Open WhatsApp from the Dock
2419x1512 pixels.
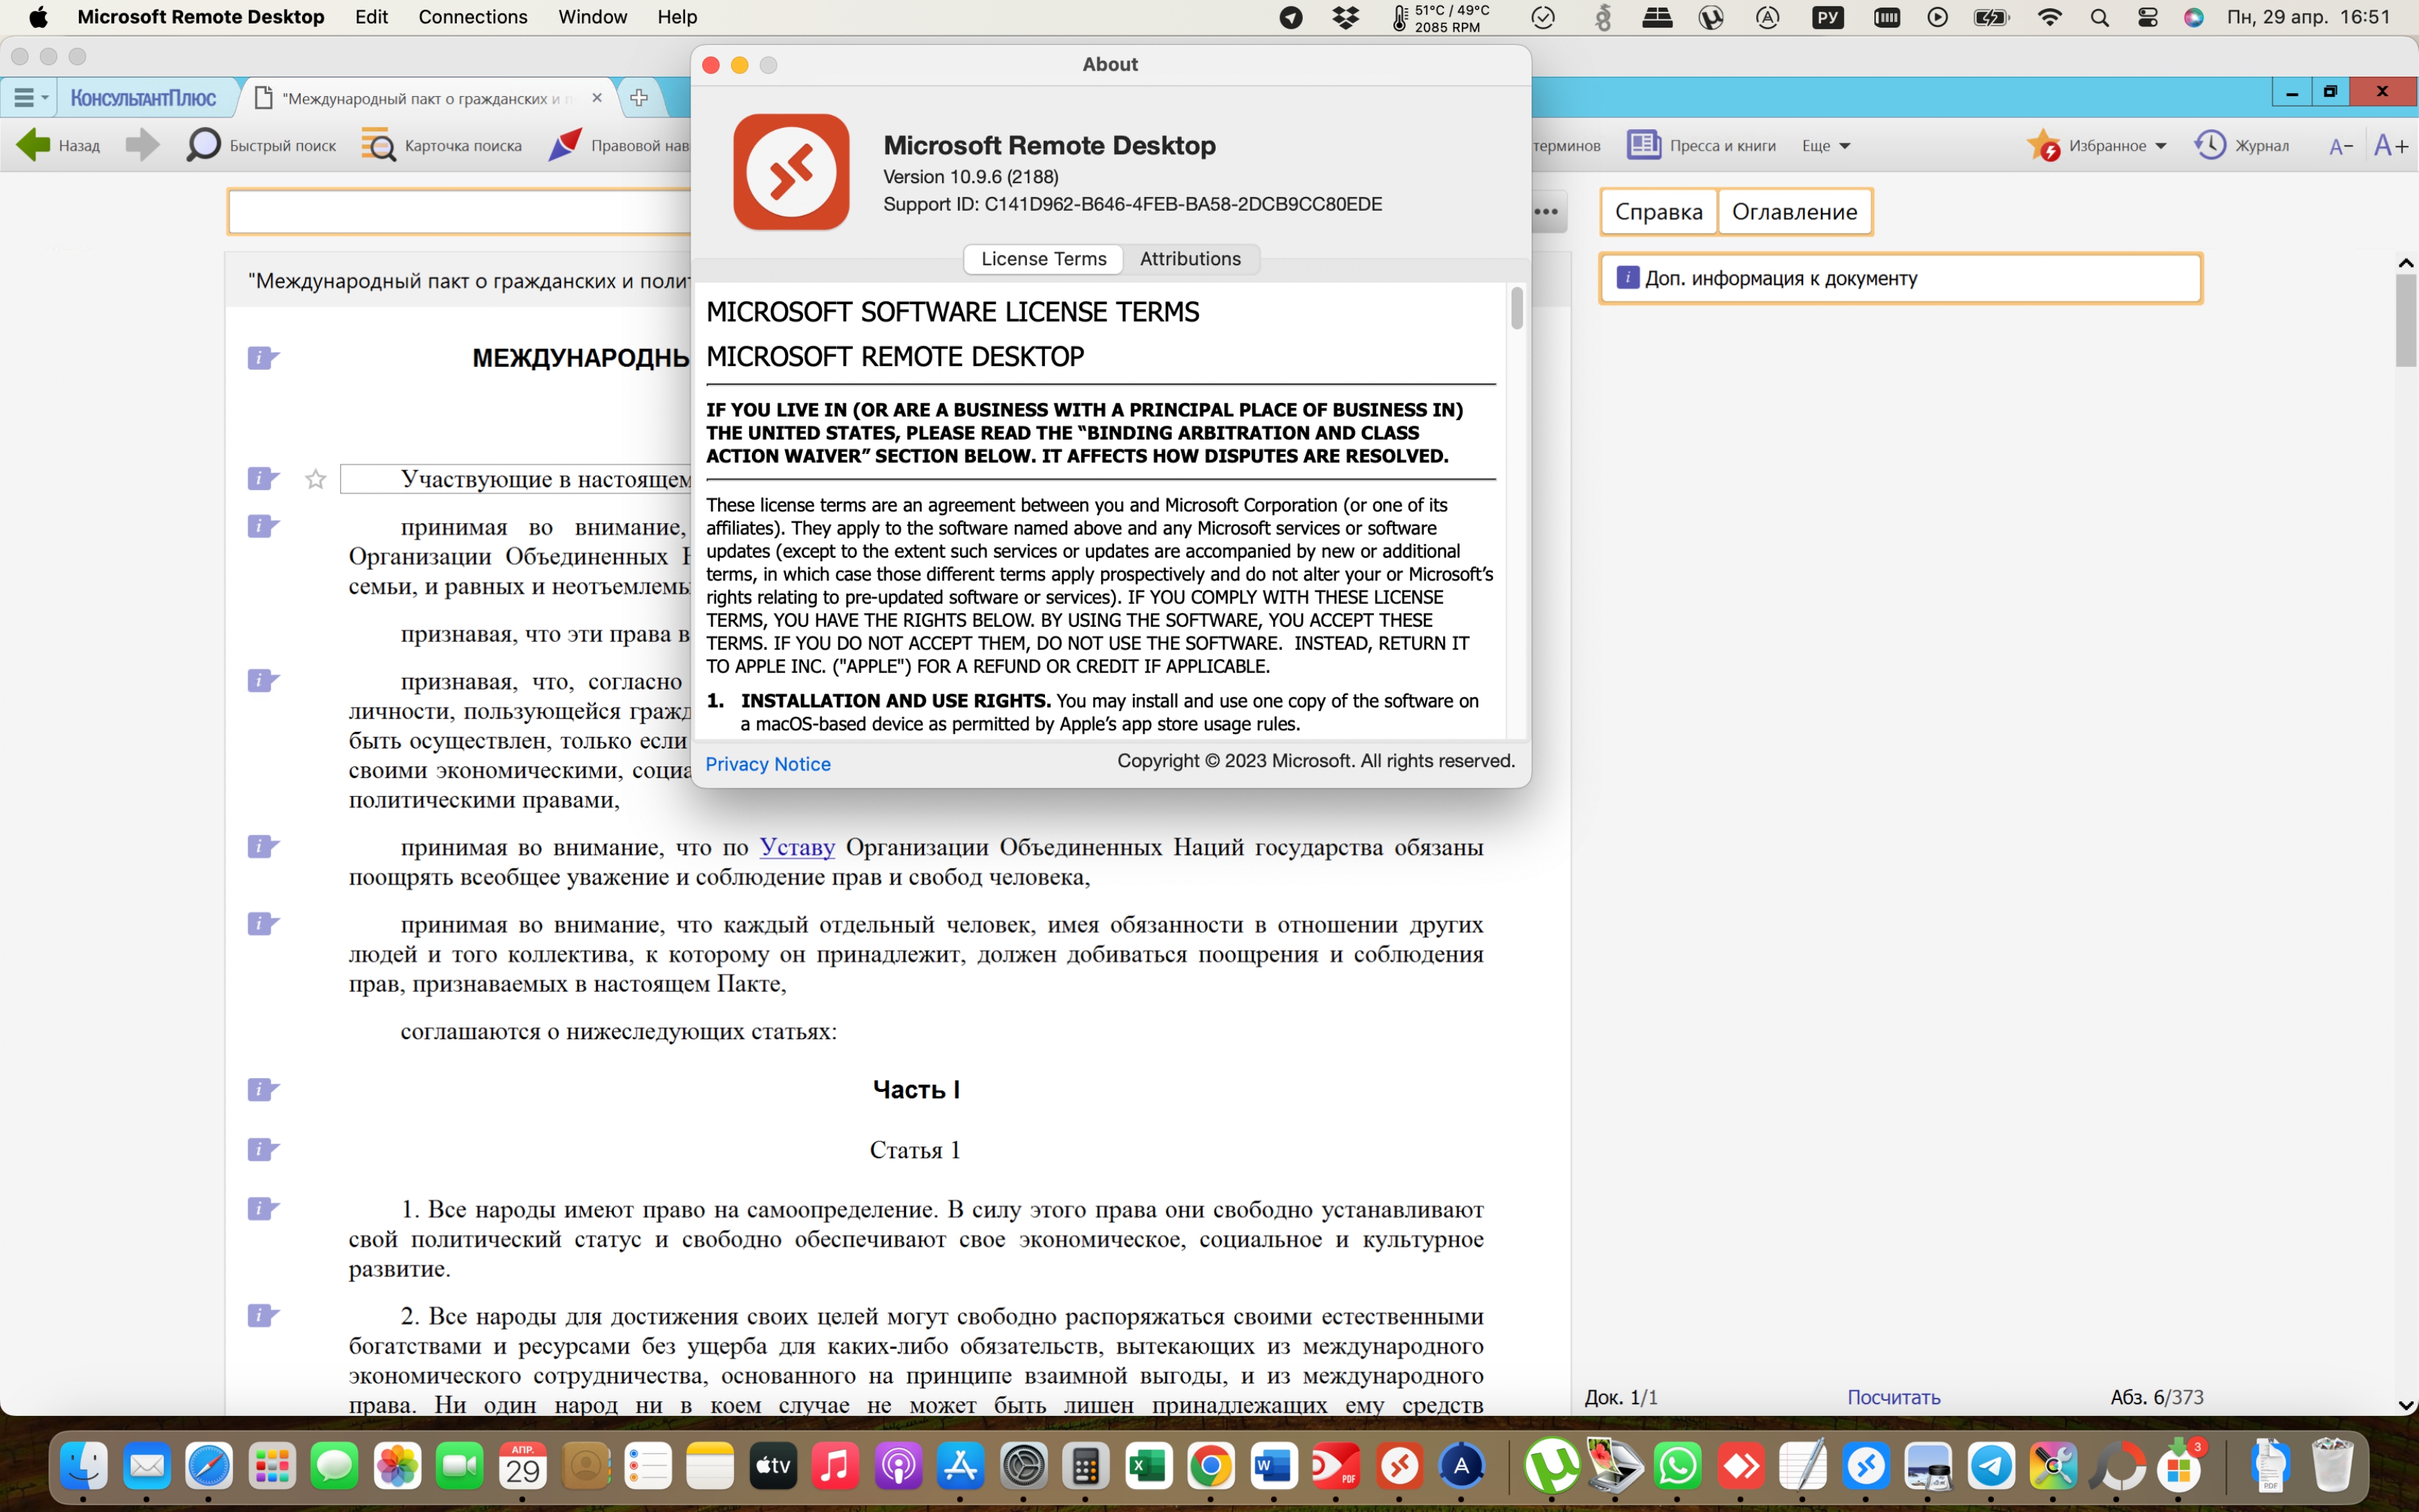pyautogui.click(x=1677, y=1467)
